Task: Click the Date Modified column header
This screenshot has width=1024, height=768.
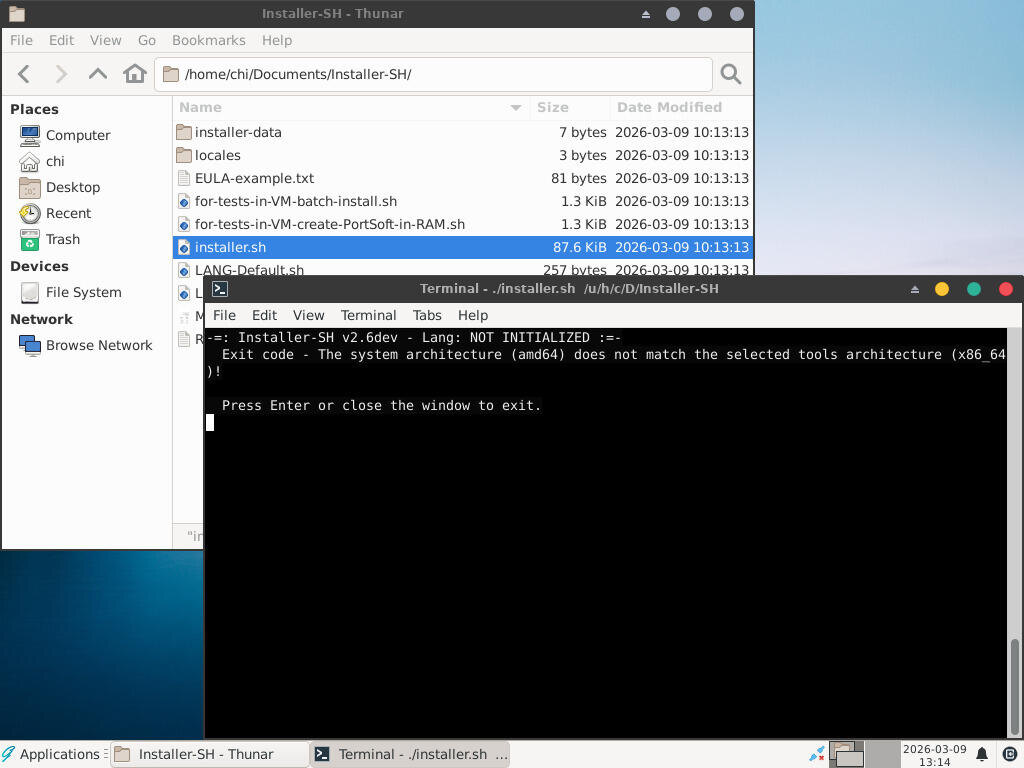Action: [x=669, y=108]
